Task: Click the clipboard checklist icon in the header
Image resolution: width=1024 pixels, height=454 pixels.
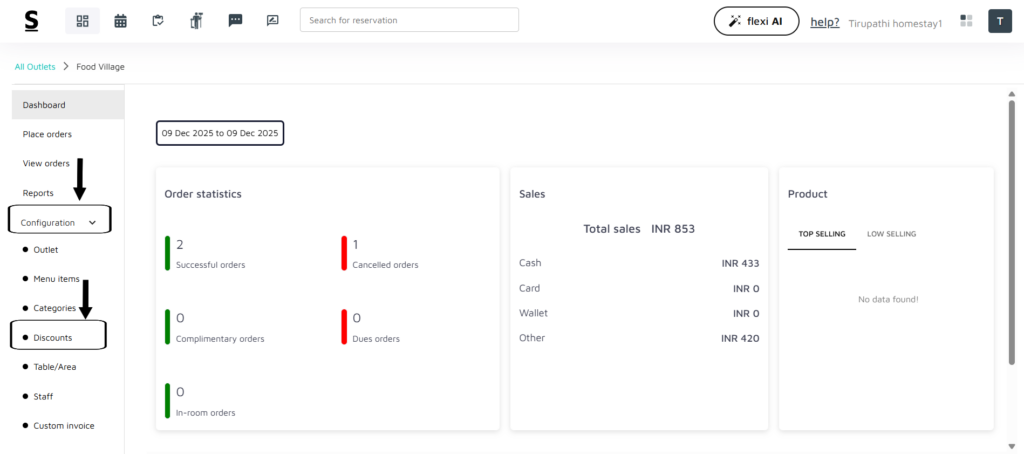Action: point(157,21)
